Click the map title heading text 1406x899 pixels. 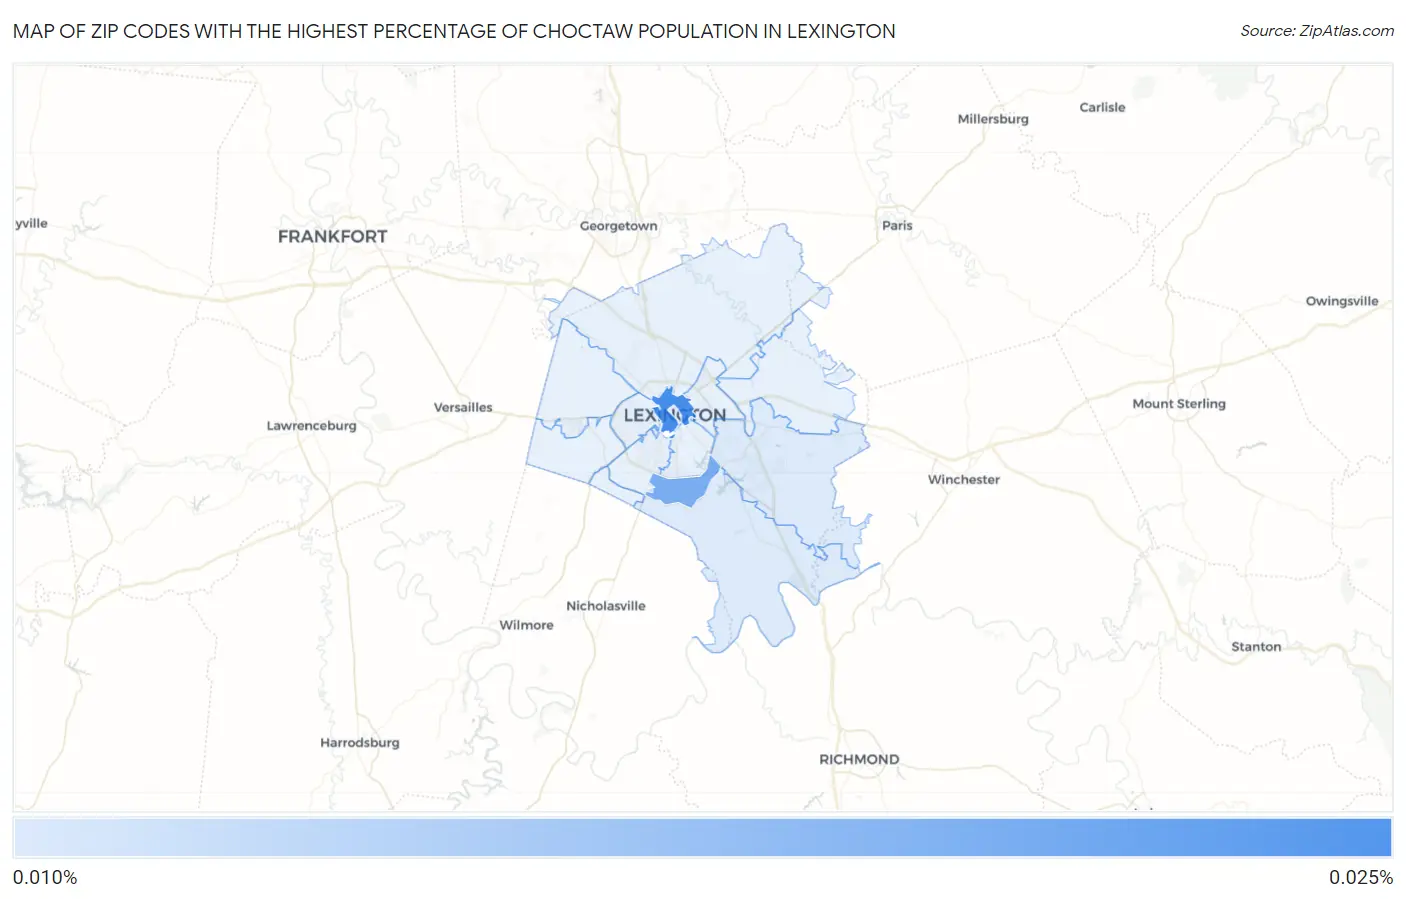click(x=454, y=31)
